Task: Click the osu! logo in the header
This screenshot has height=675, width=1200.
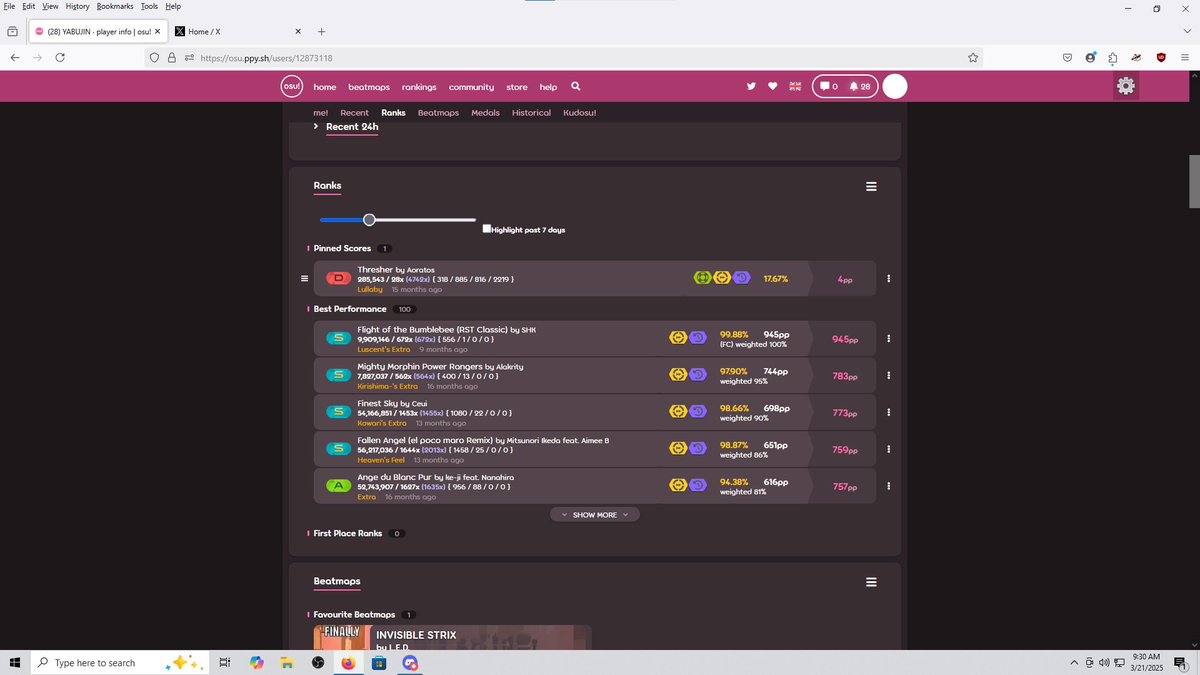Action: pos(291,86)
